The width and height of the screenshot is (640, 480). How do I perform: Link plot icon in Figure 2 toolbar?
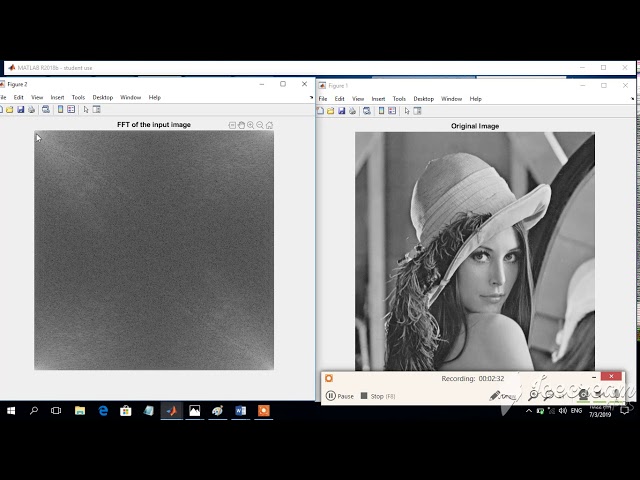click(46, 109)
